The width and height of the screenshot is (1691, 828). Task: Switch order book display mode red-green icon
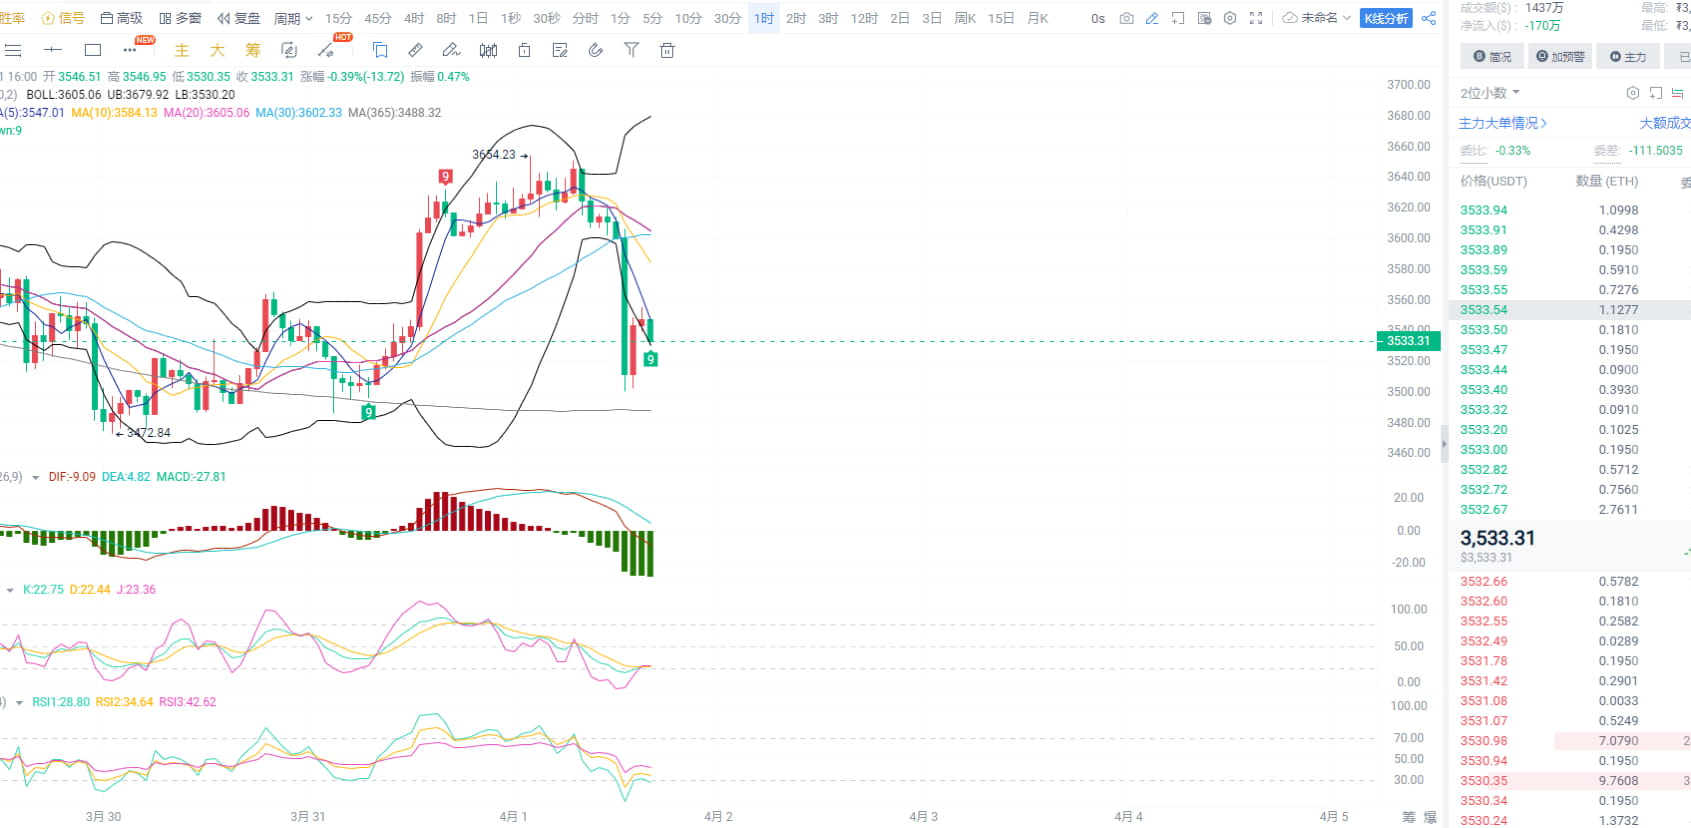[1678, 93]
